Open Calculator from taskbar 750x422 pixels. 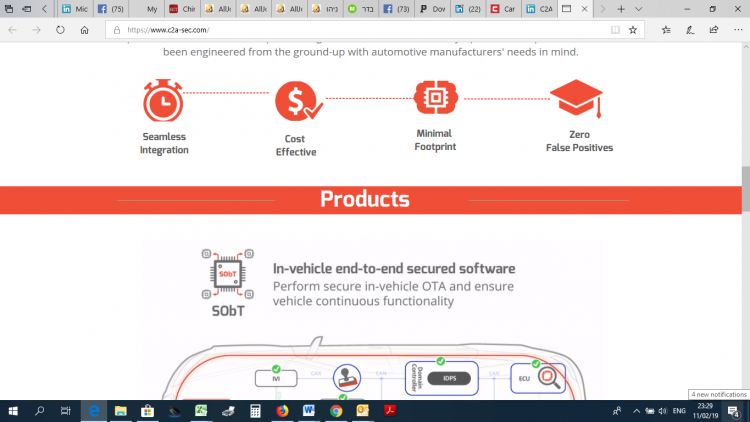[x=255, y=411]
